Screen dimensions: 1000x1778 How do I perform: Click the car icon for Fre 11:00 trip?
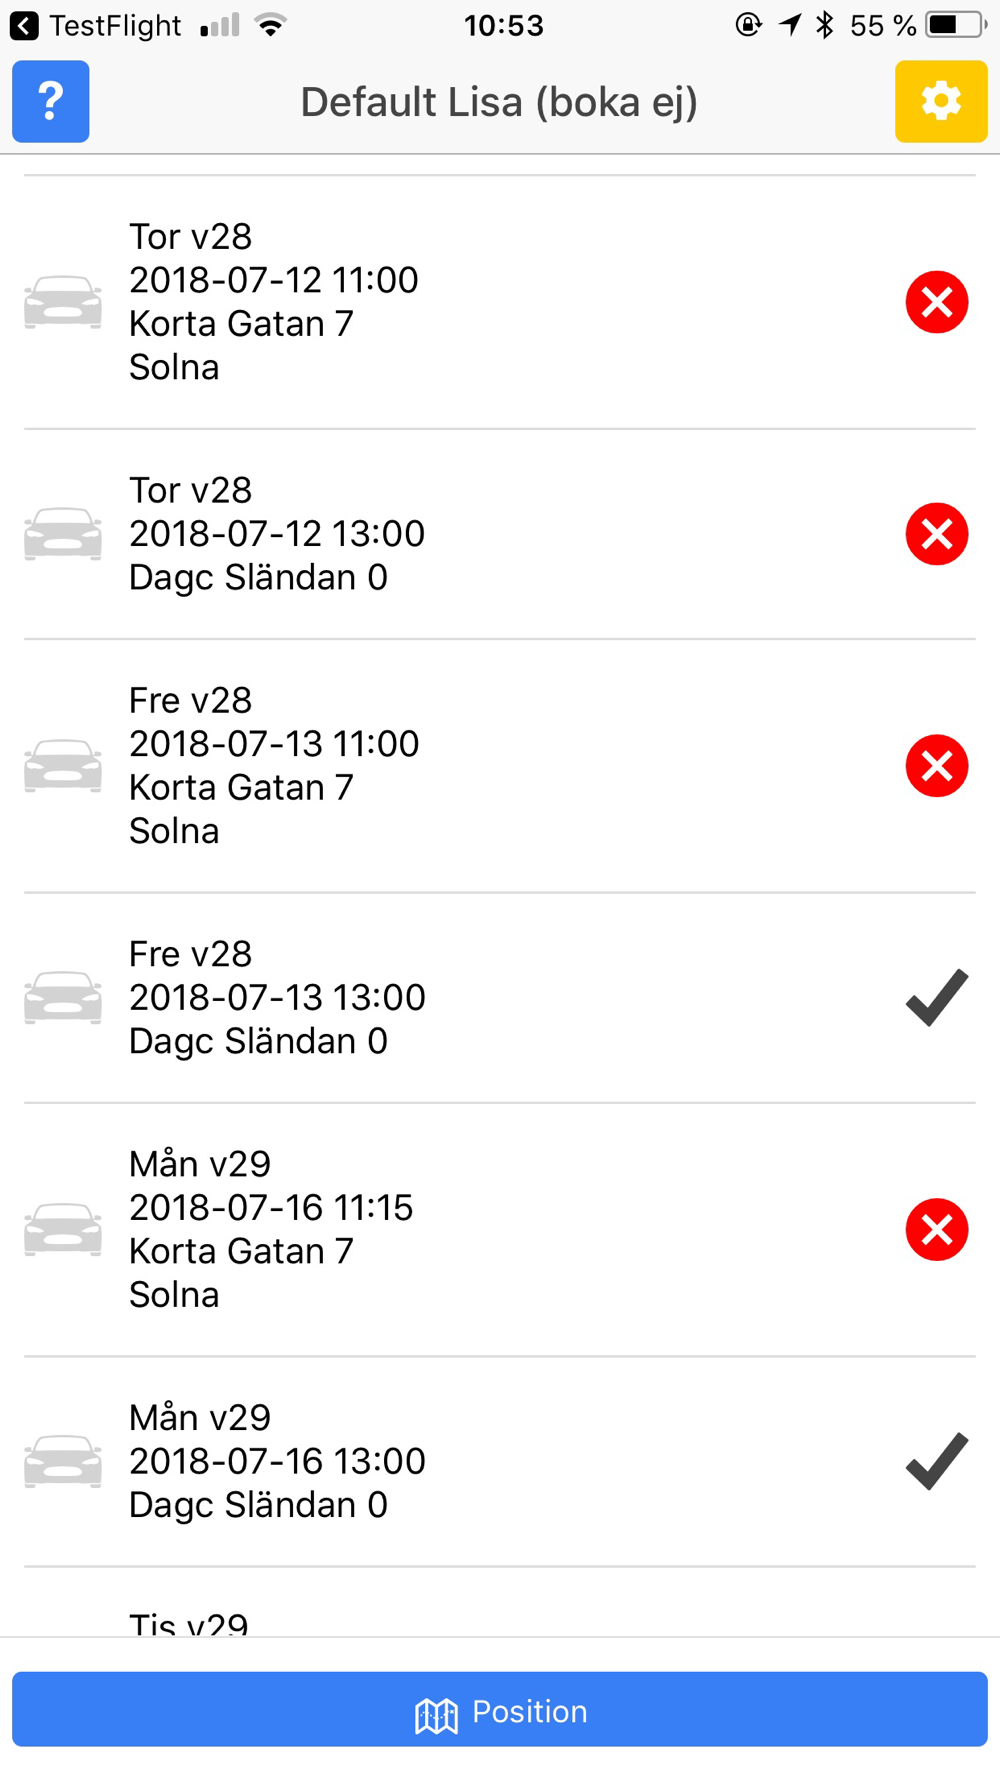coord(63,766)
